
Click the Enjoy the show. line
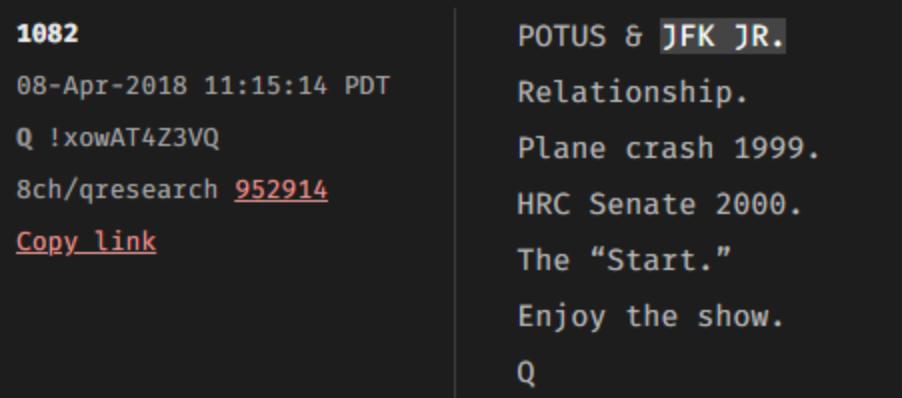click(651, 316)
